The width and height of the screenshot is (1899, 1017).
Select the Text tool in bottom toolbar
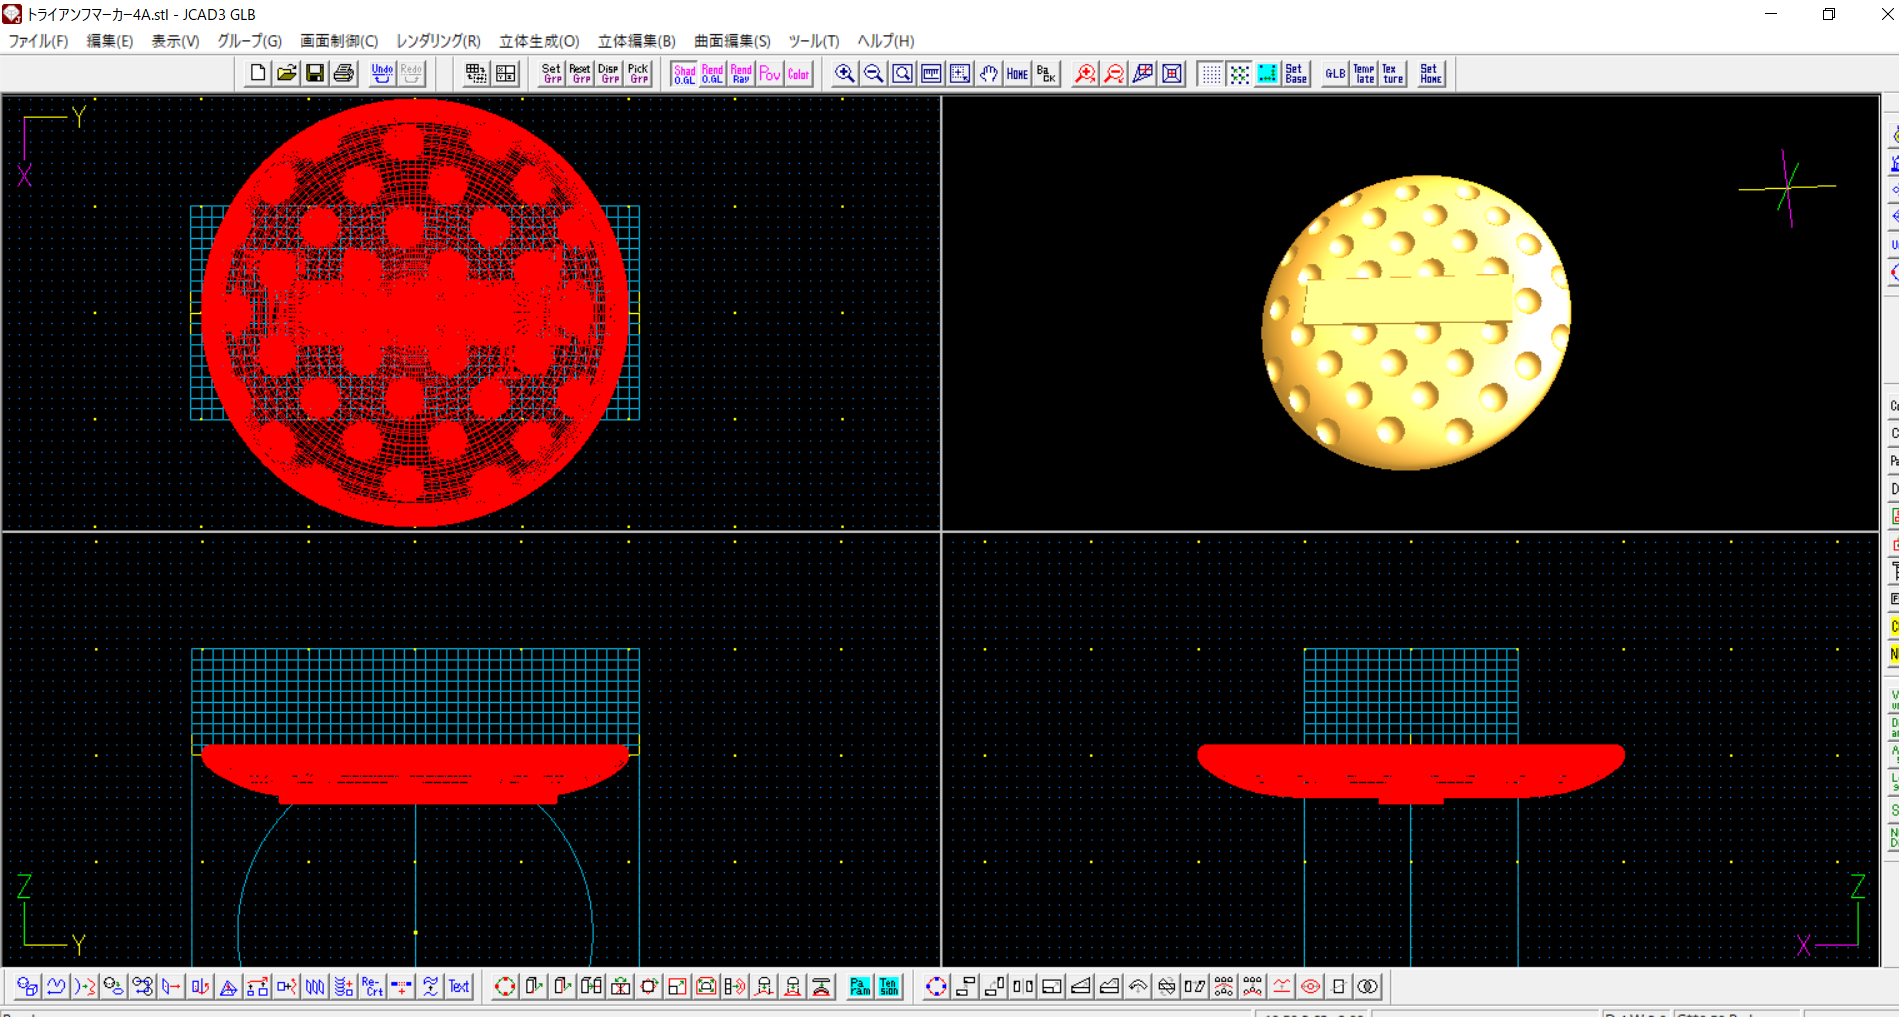[459, 987]
